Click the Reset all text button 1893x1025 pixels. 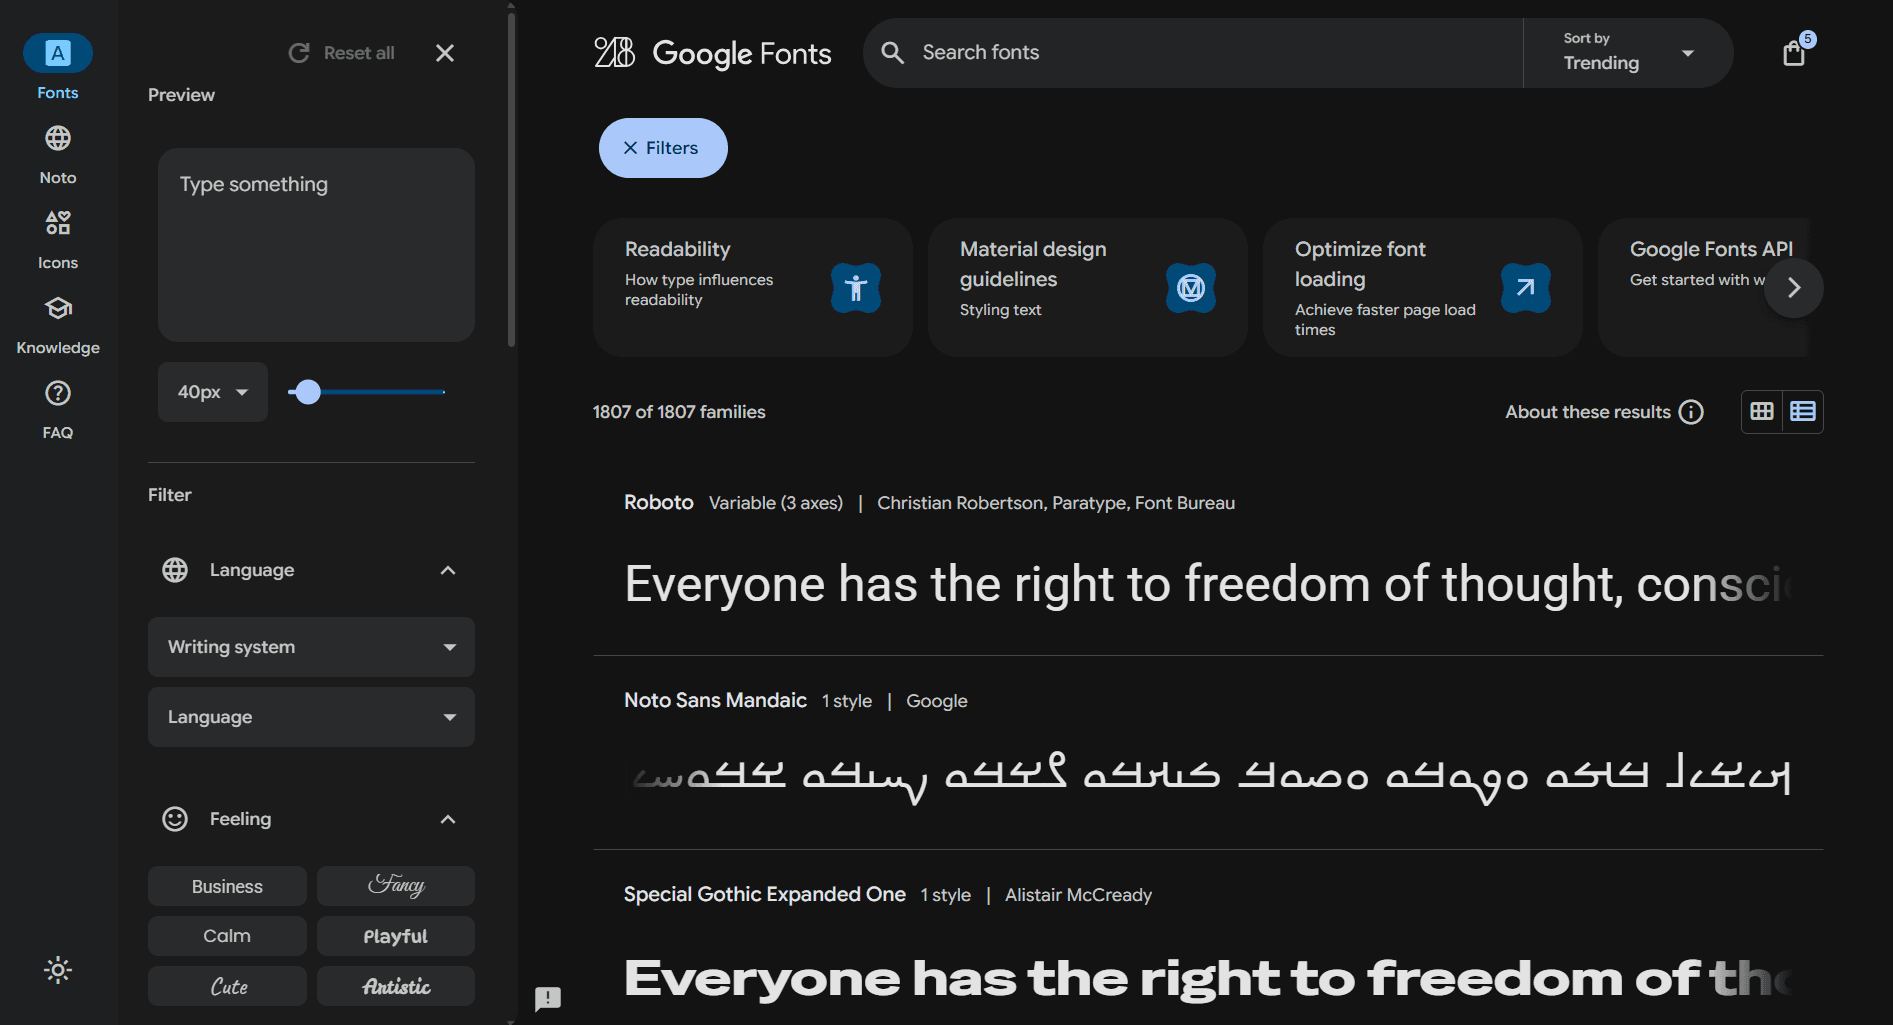tap(359, 53)
